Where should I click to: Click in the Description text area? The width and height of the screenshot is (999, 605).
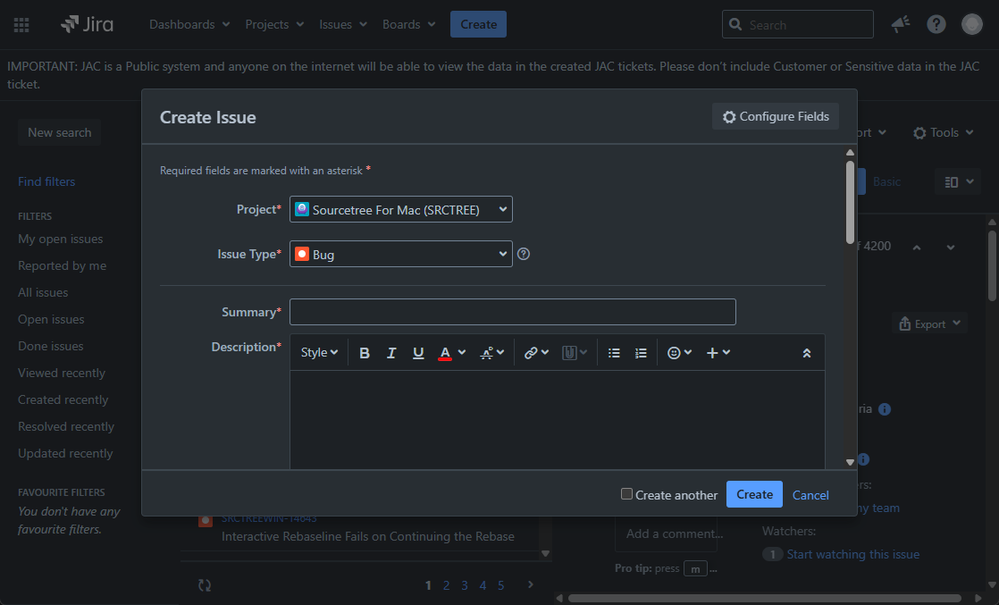557,420
